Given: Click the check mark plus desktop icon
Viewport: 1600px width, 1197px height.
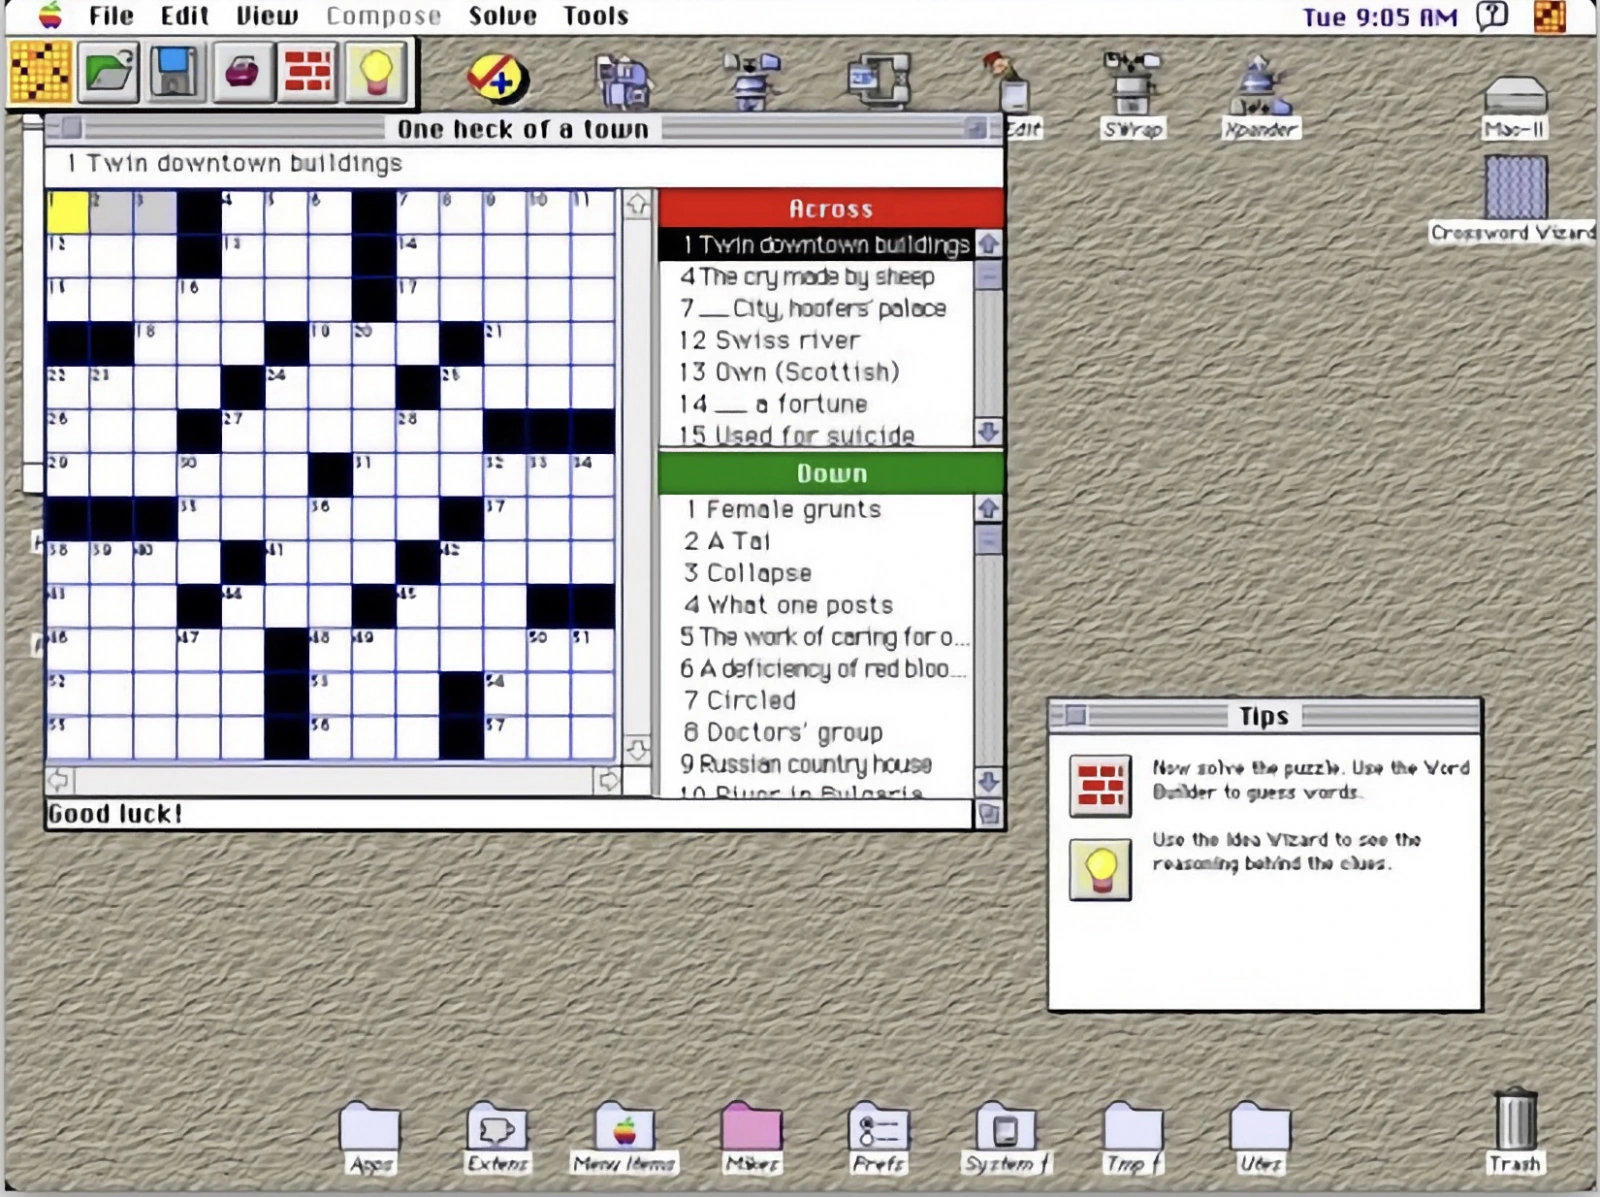Looking at the screenshot, I should 497,78.
